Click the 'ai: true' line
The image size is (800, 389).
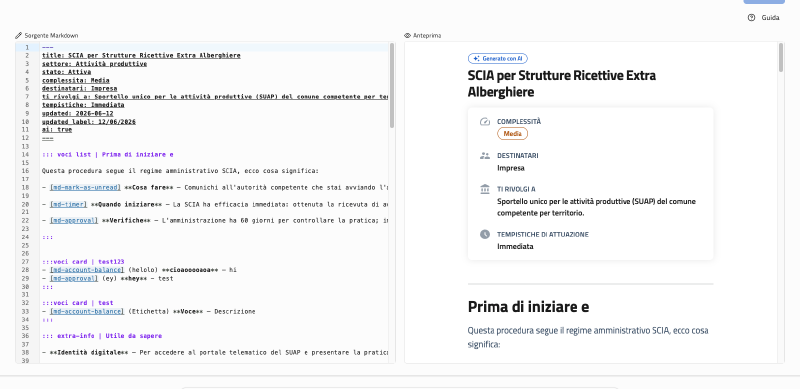57,130
